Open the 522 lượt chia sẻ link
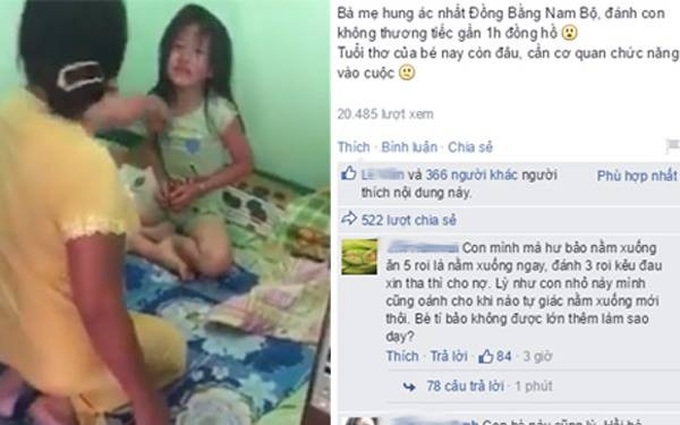 [x=409, y=220]
